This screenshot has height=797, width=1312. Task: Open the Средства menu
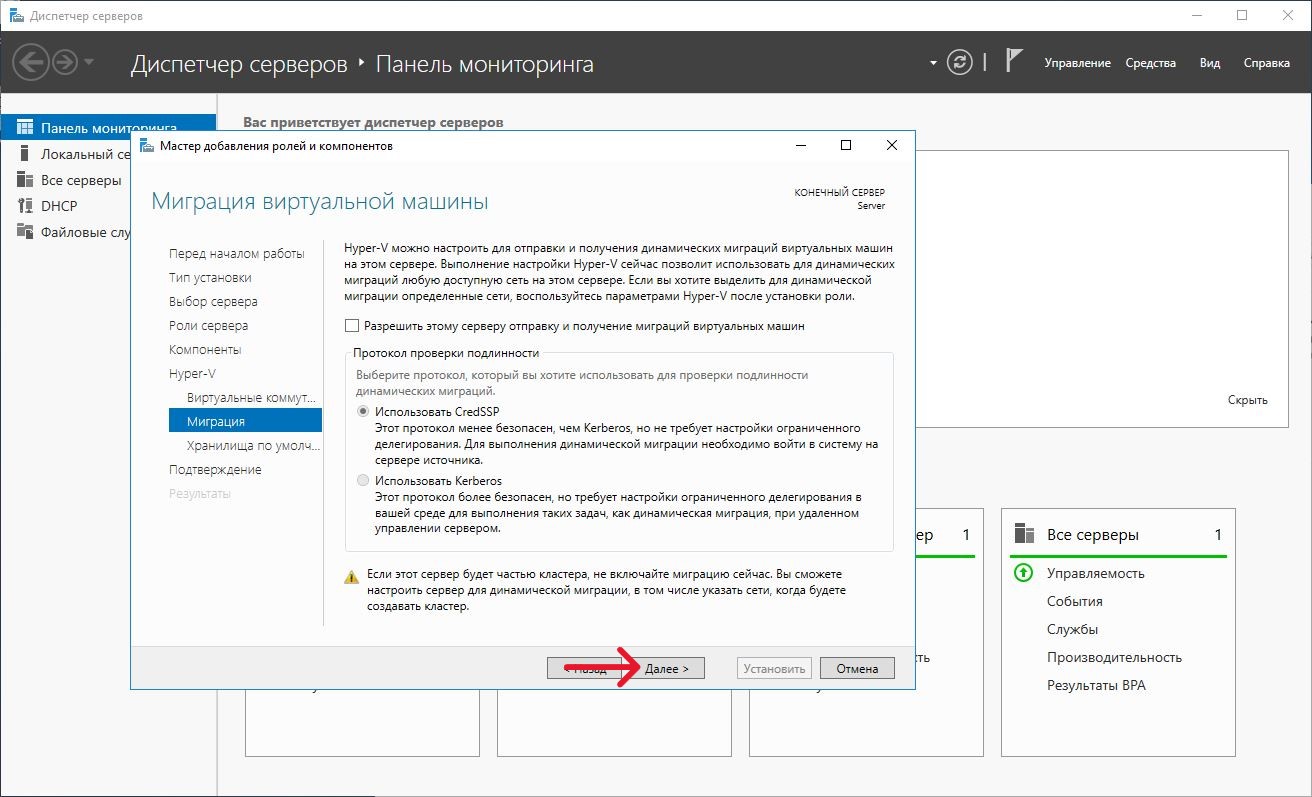[1150, 63]
